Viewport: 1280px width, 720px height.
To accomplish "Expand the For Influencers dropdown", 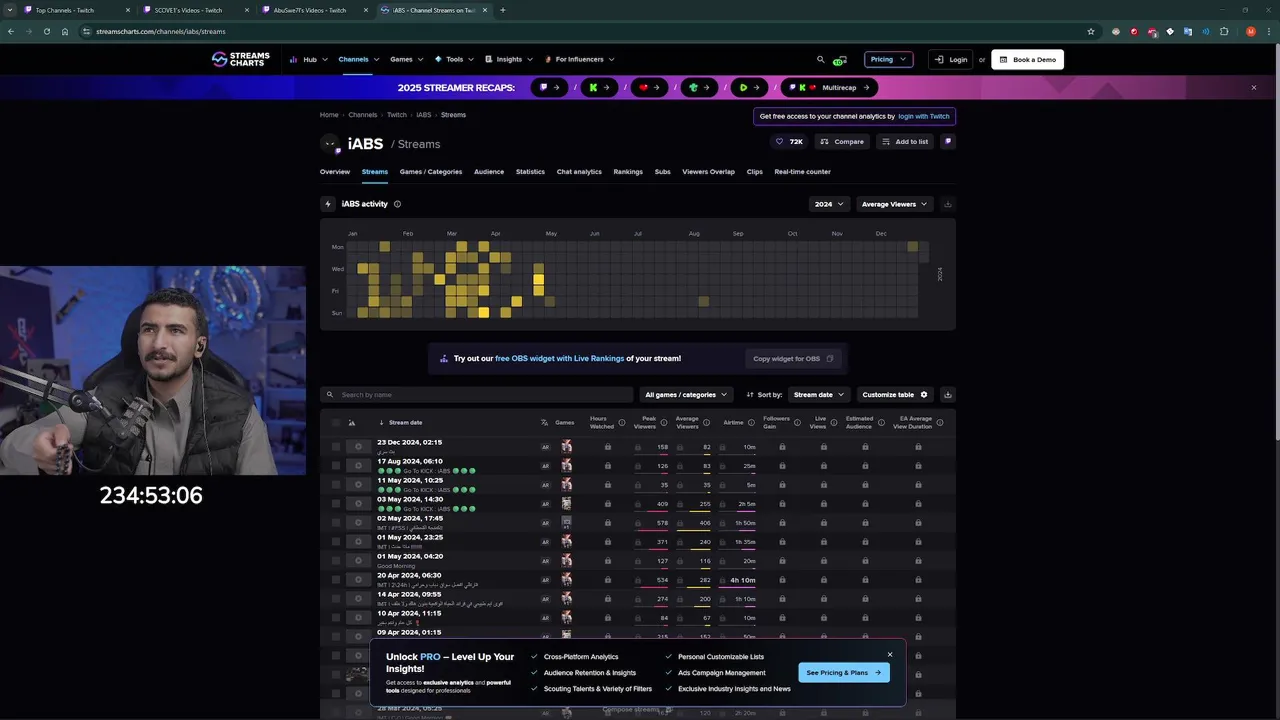I will [x=579, y=59].
